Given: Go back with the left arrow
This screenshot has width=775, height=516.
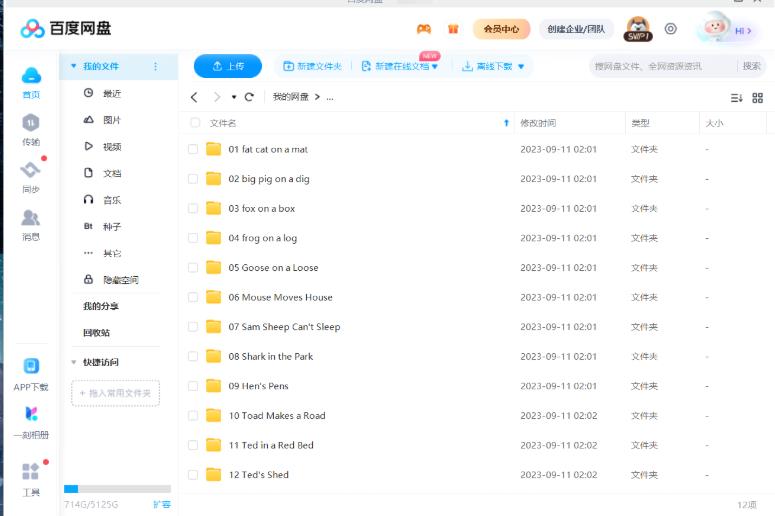Looking at the screenshot, I should coord(194,97).
